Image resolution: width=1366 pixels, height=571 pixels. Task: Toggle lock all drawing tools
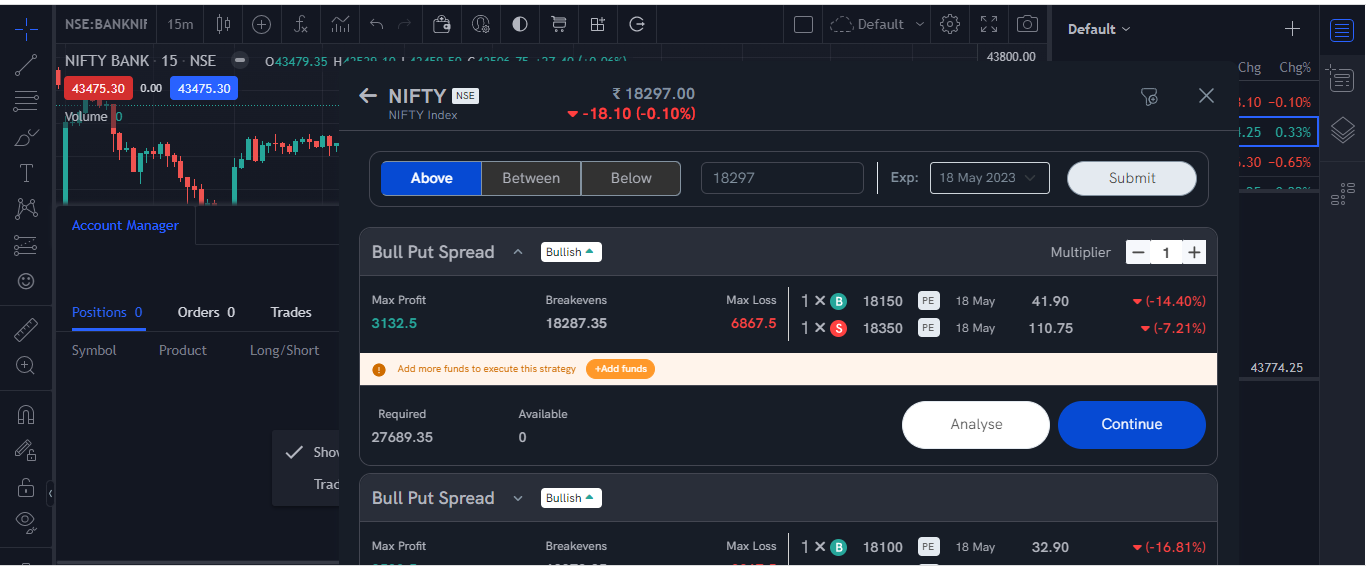coord(26,487)
